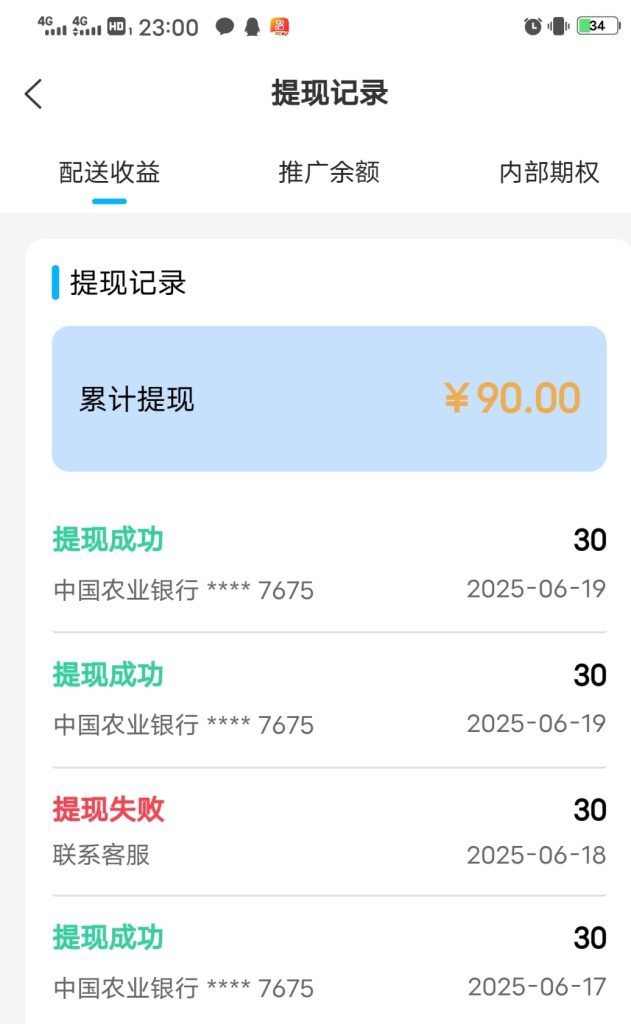The image size is (631, 1024).
Task: Open the first 提现成功 record dated 2025-06-19
Action: 329,565
